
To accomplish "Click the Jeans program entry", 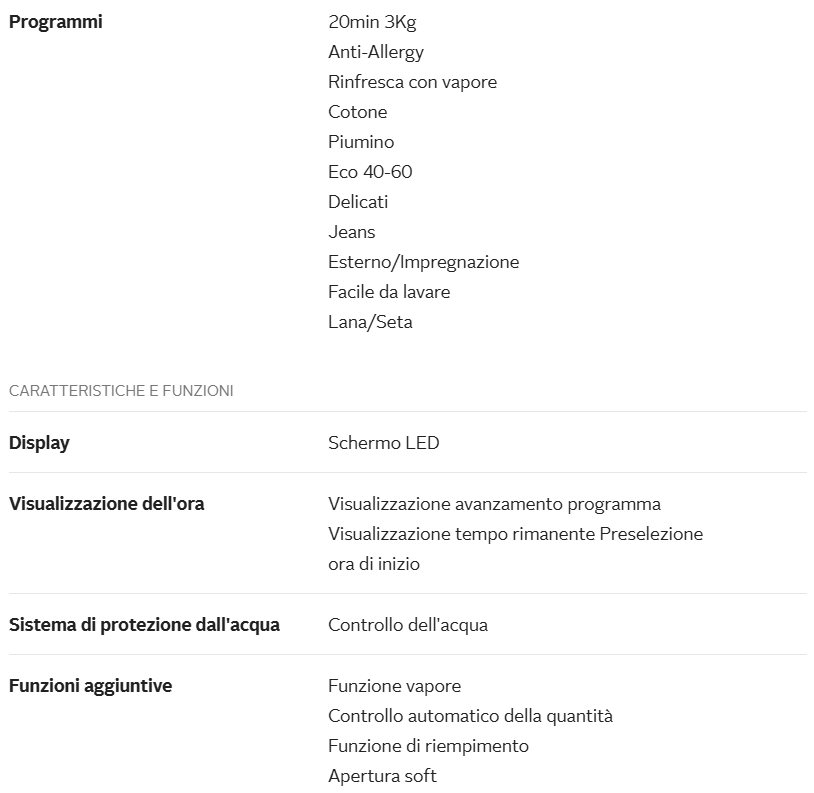I will [x=351, y=231].
